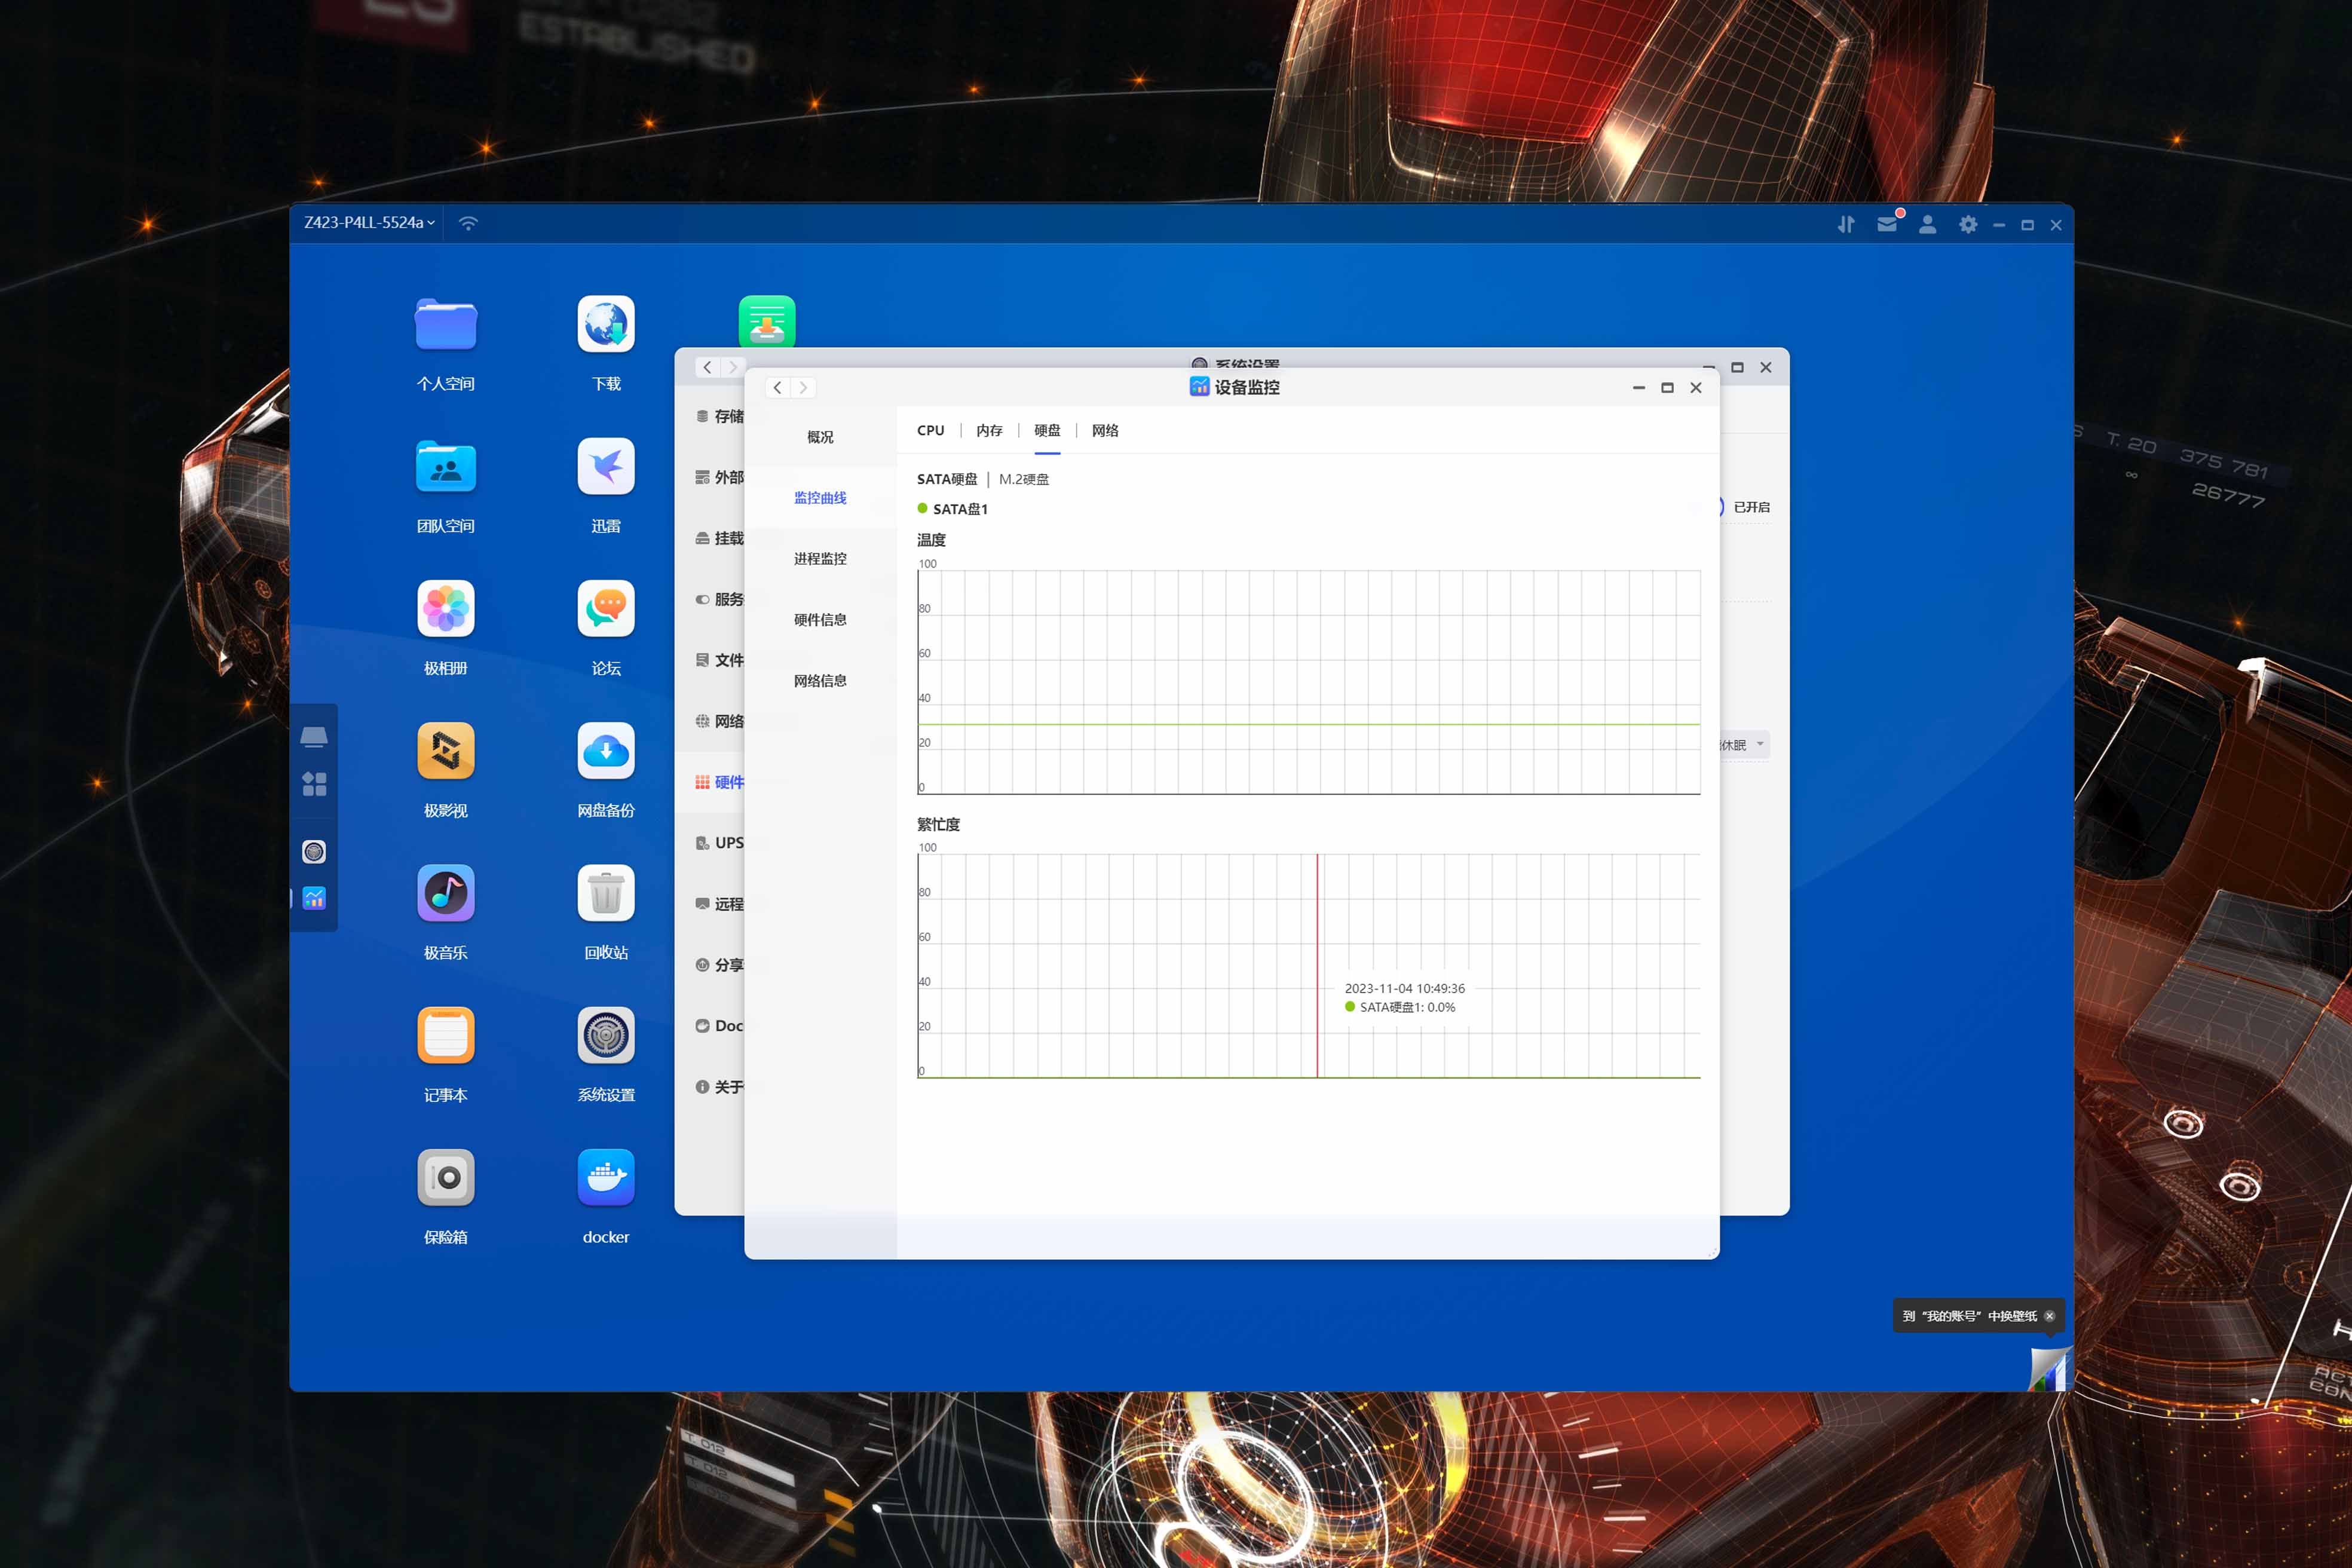
Task: Select 监控曲线 in the sidebar
Action: 820,498
